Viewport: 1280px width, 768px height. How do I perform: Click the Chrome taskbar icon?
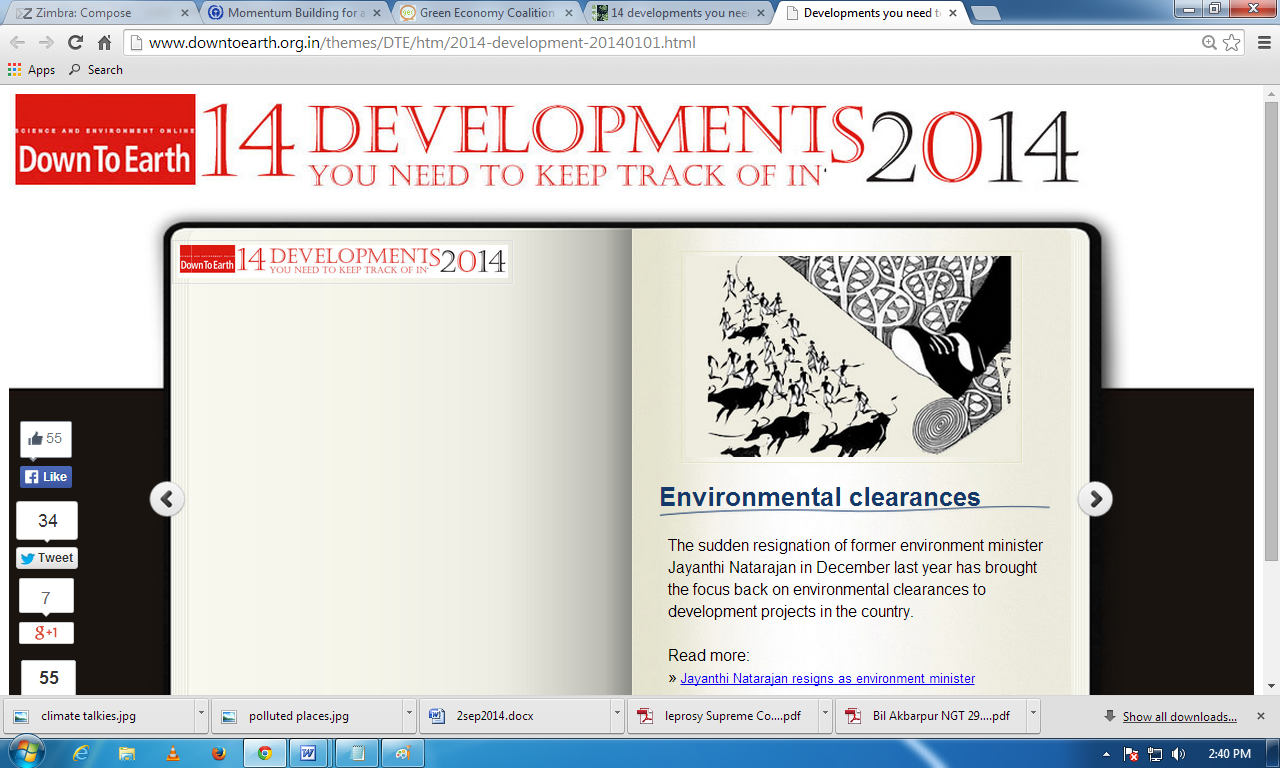coord(264,753)
